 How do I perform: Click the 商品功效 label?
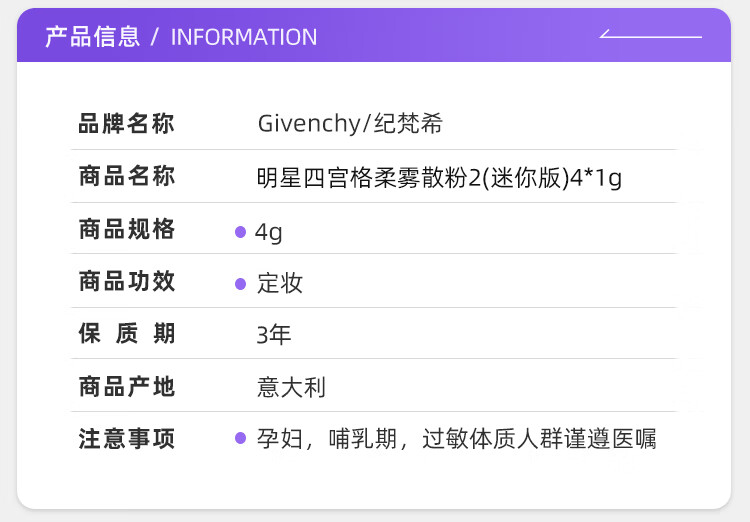click(127, 282)
